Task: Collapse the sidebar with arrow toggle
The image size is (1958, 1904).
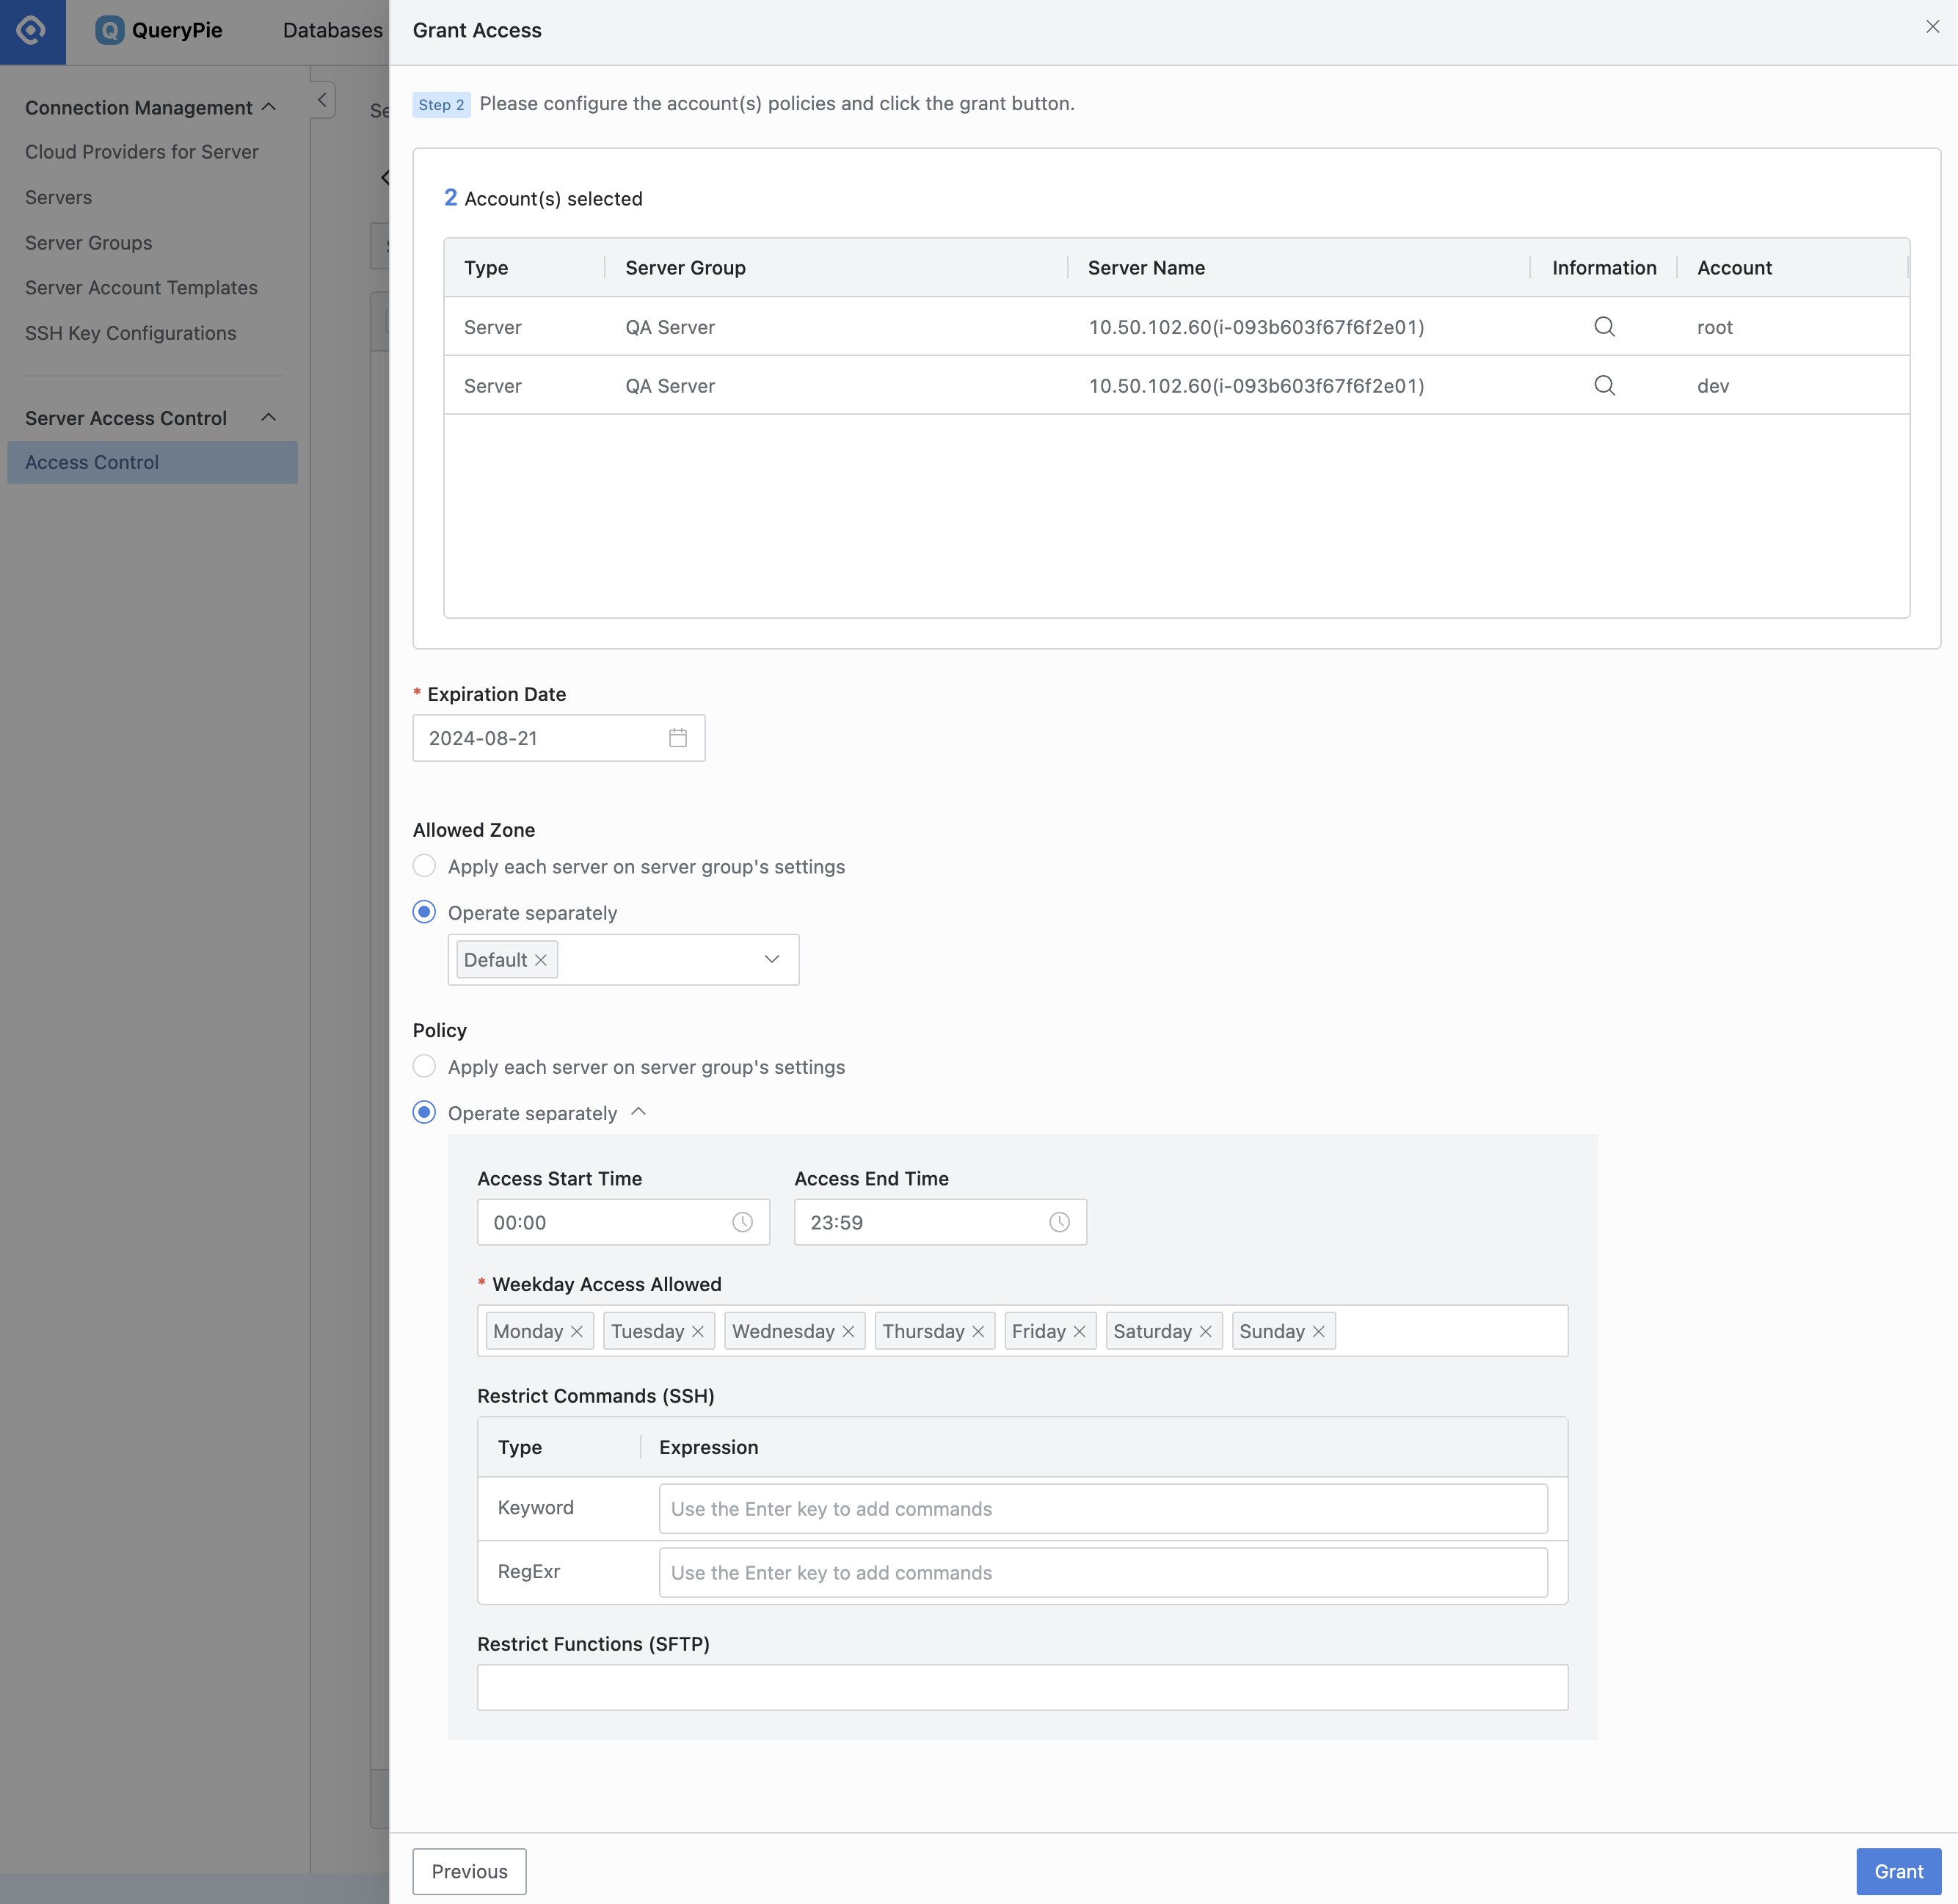Action: click(x=322, y=99)
